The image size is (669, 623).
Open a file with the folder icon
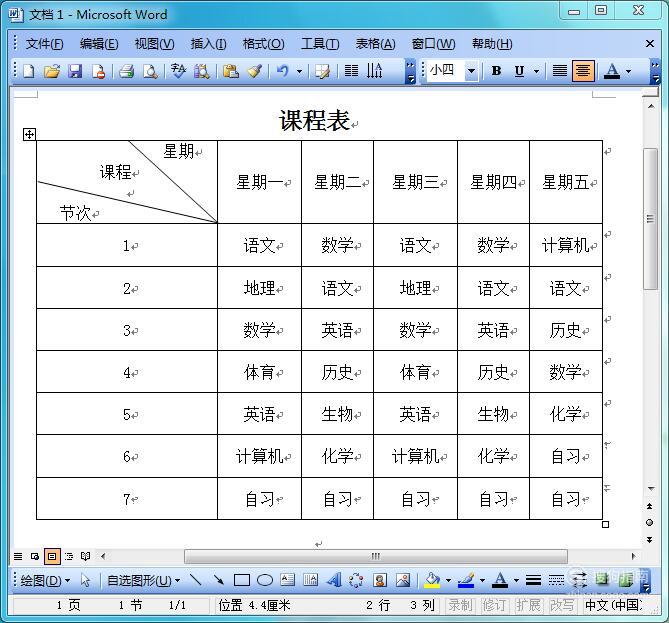pyautogui.click(x=52, y=71)
